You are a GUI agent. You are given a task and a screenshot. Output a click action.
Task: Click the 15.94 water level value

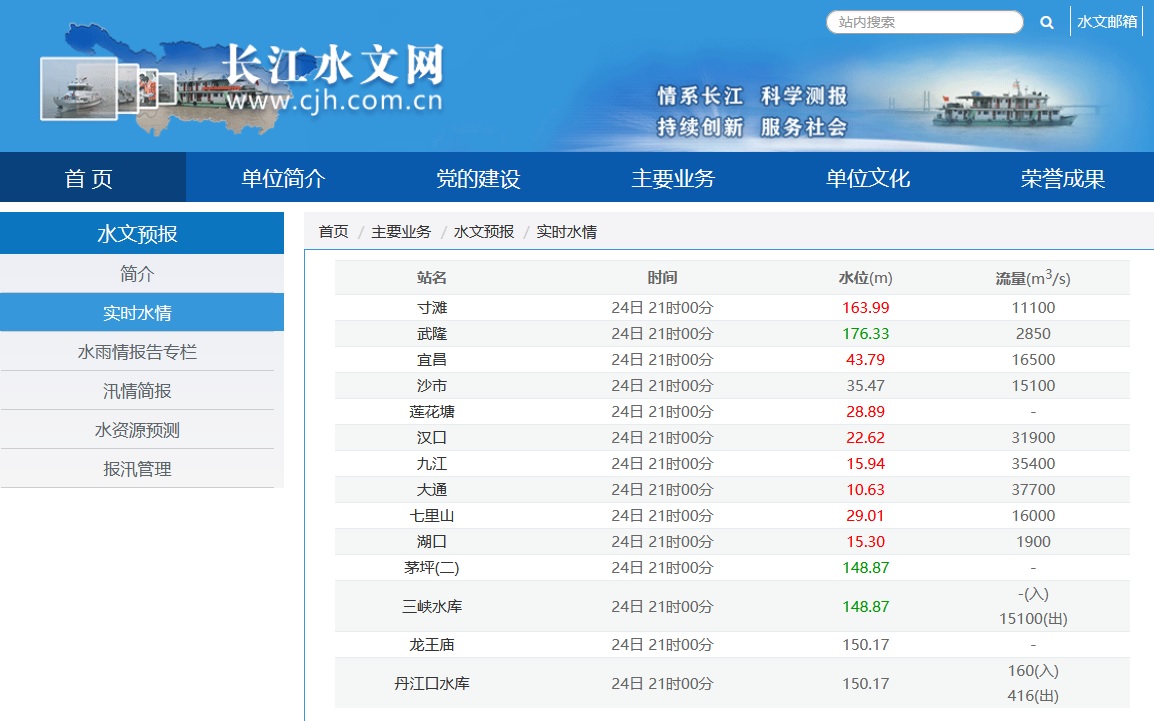tap(866, 464)
